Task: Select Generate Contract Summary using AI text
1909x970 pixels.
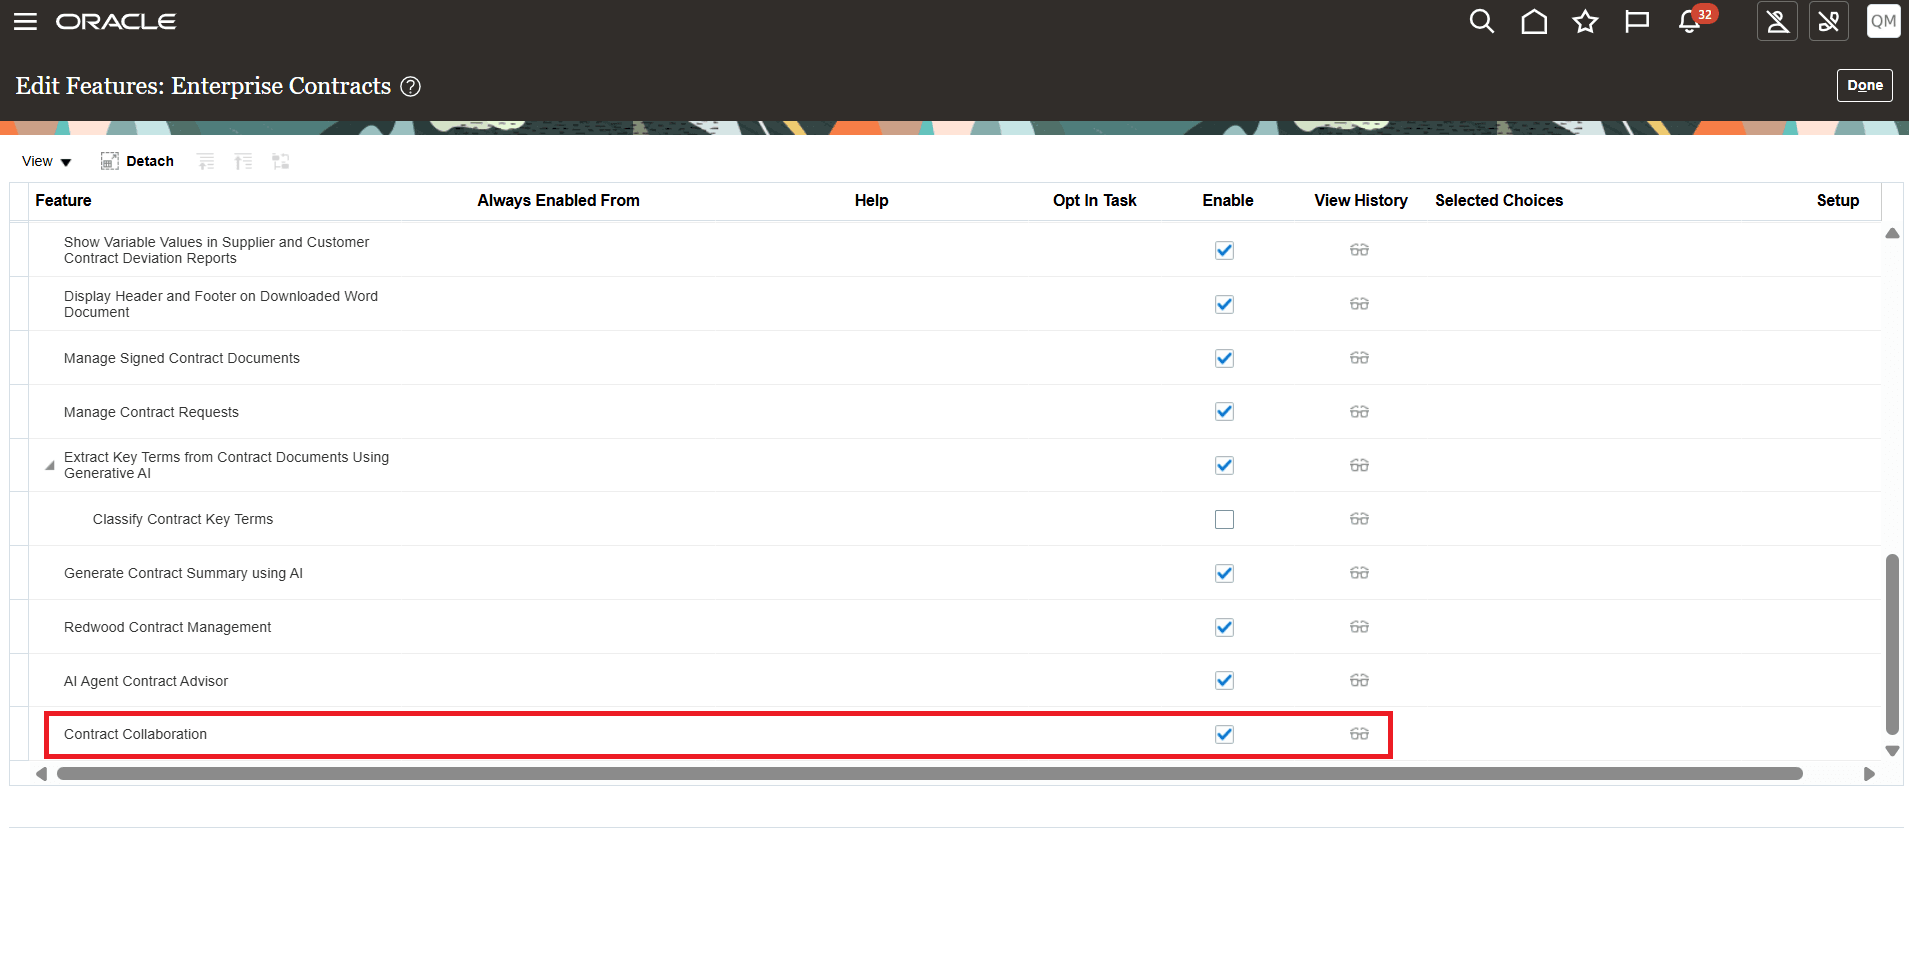Action: coord(183,573)
